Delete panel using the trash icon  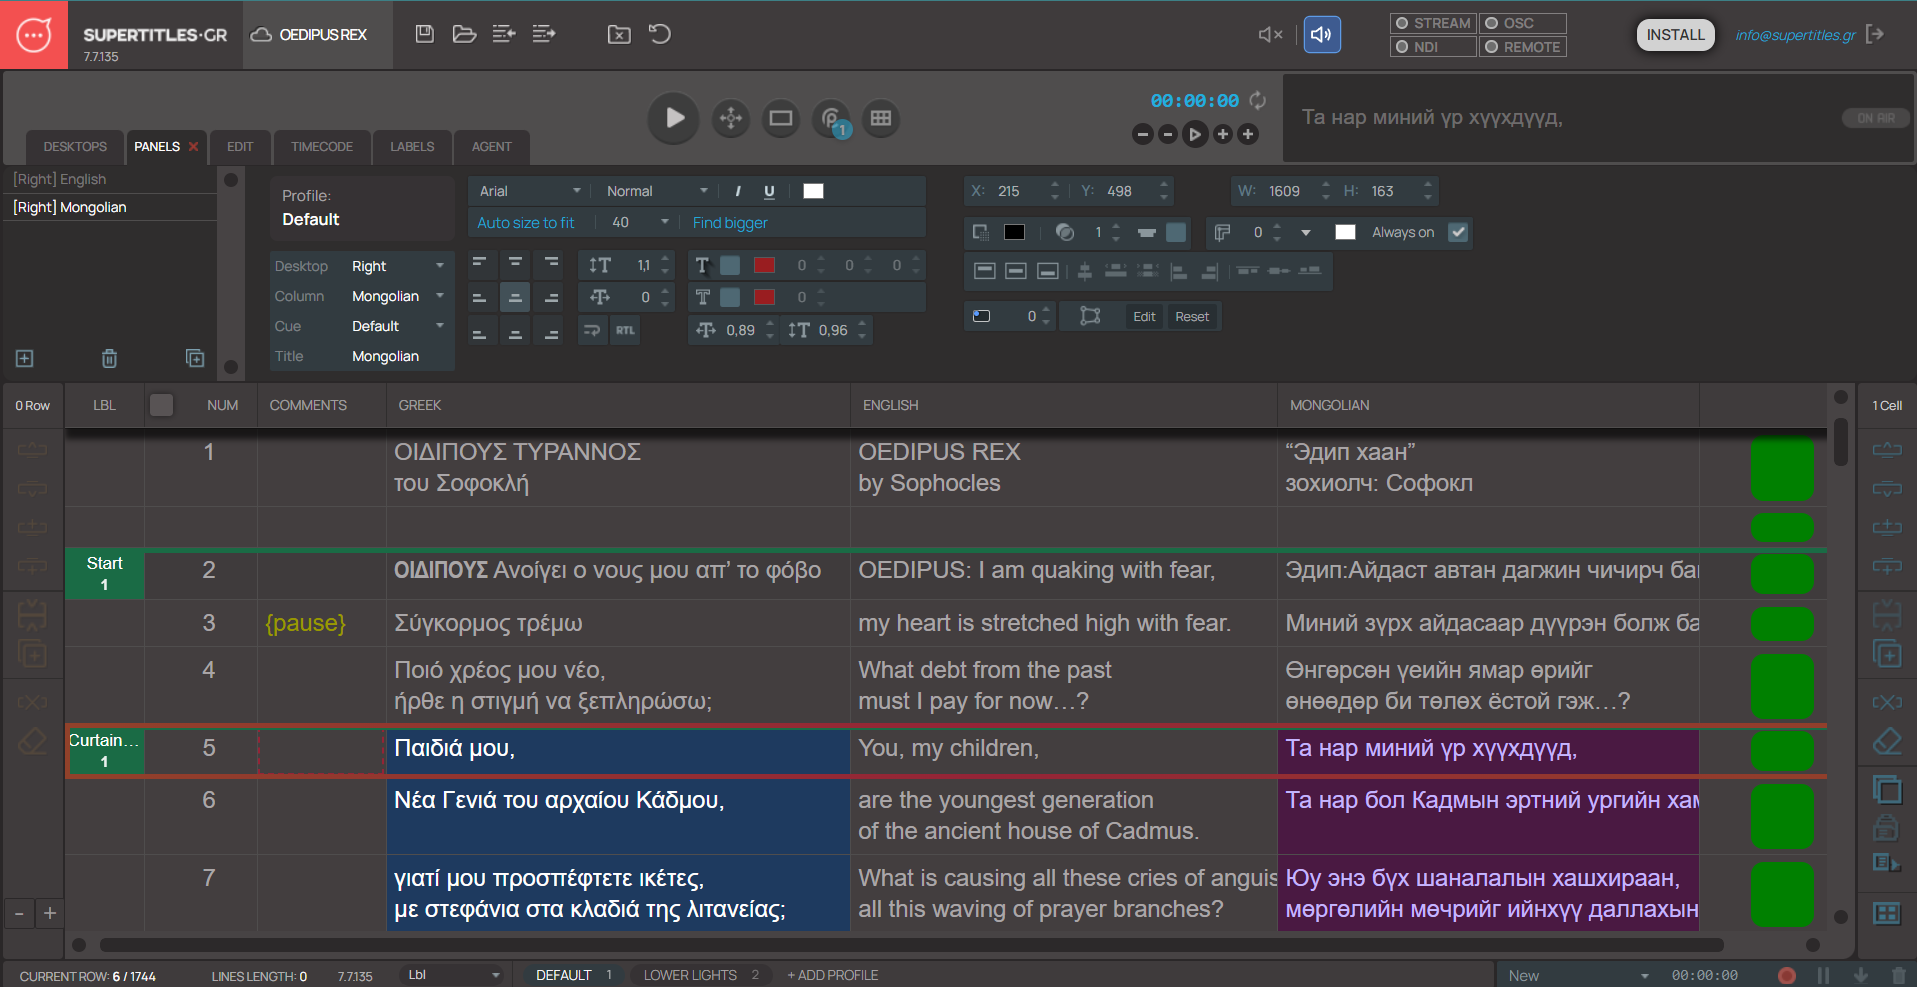[x=110, y=358]
